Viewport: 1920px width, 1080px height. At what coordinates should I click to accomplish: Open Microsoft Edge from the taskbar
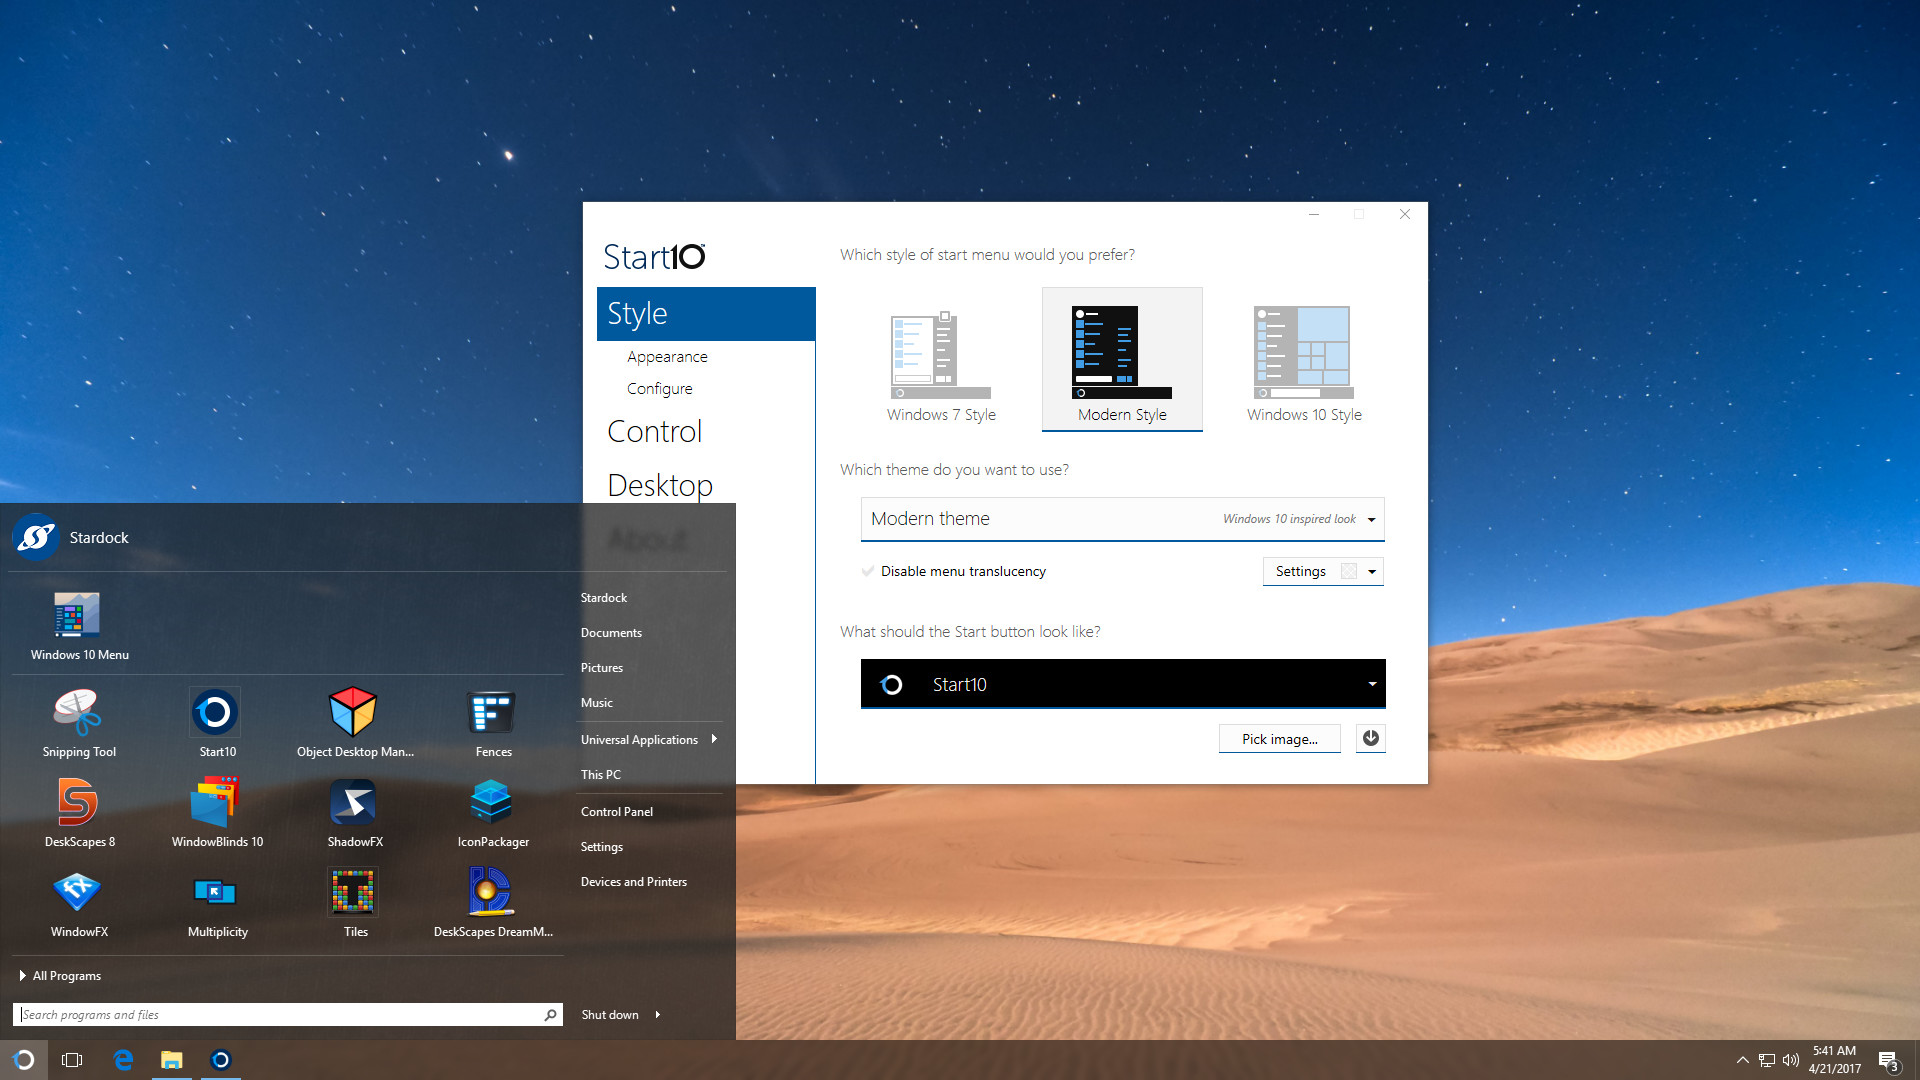[x=123, y=1059]
